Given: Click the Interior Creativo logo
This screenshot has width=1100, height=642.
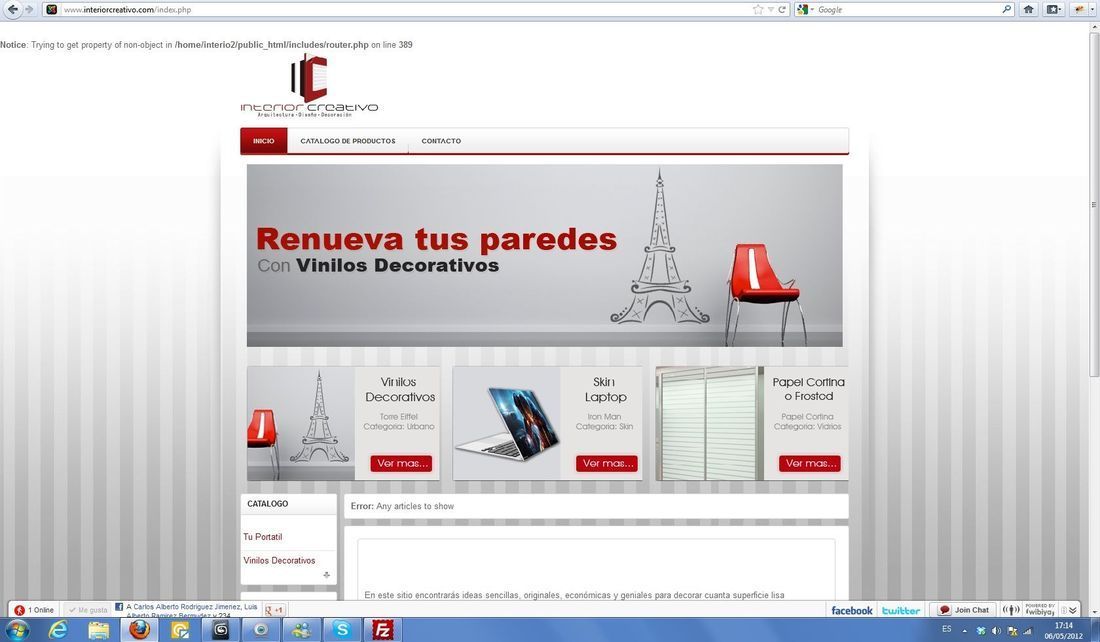Looking at the screenshot, I should (309, 85).
